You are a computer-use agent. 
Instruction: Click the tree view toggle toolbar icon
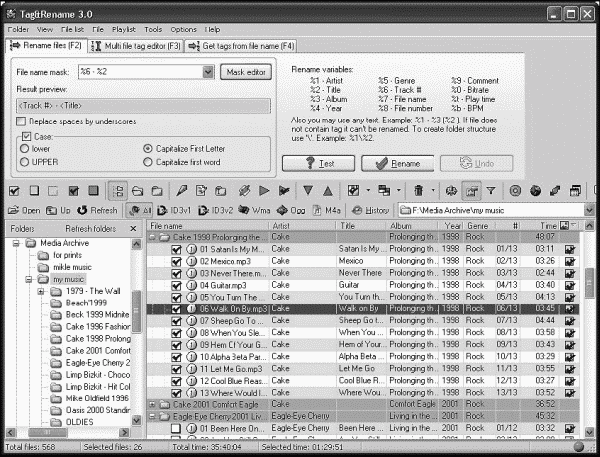[x=118, y=191]
